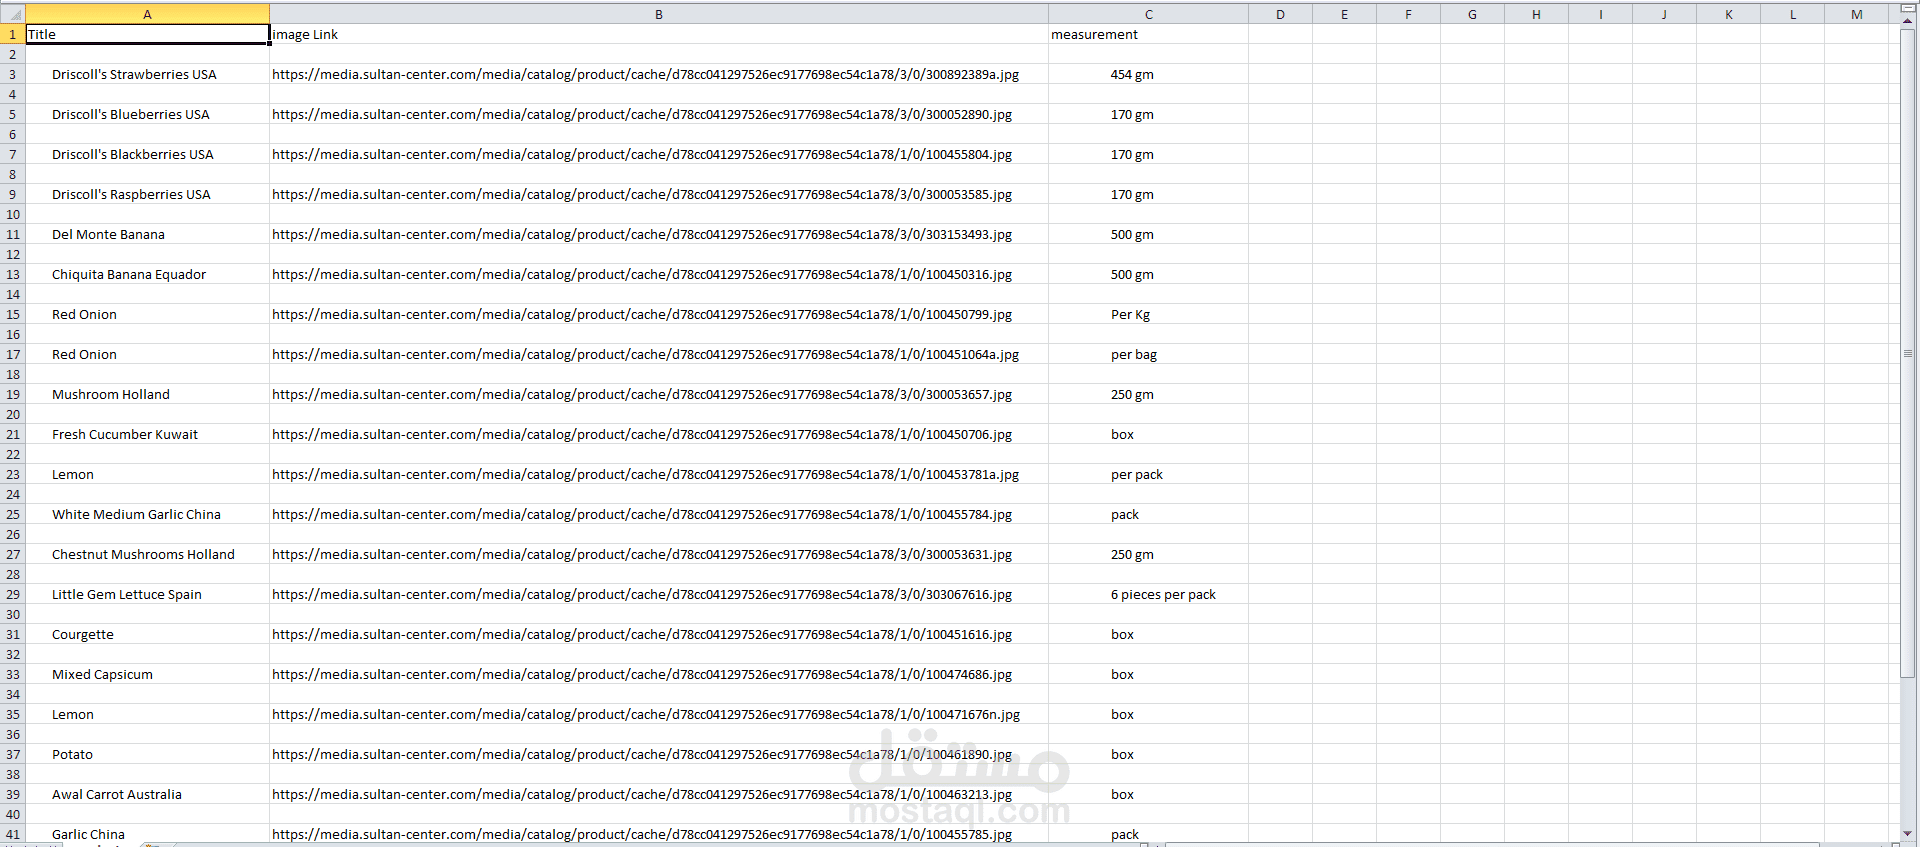Select the 'per pack' measurement cell
Screen dimensions: 1920x847
tap(1148, 474)
